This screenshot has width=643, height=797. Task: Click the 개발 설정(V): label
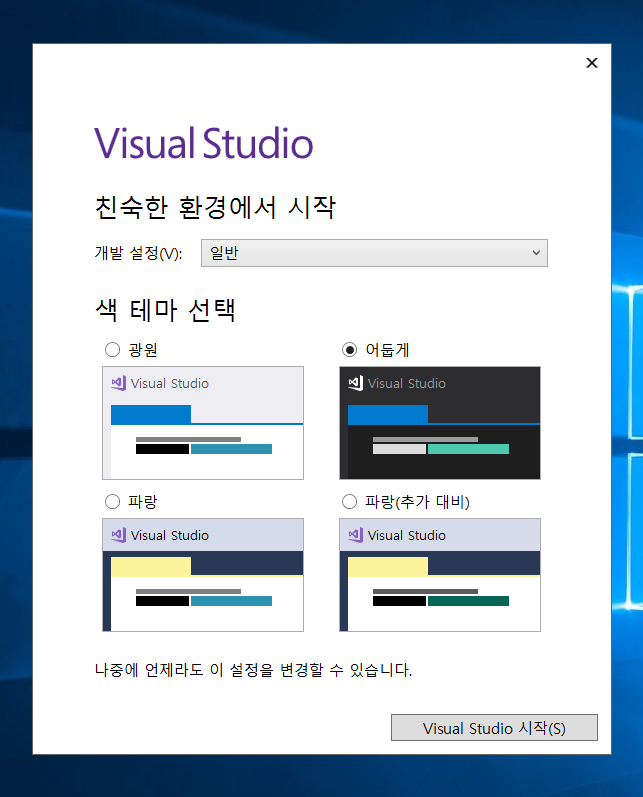[138, 253]
